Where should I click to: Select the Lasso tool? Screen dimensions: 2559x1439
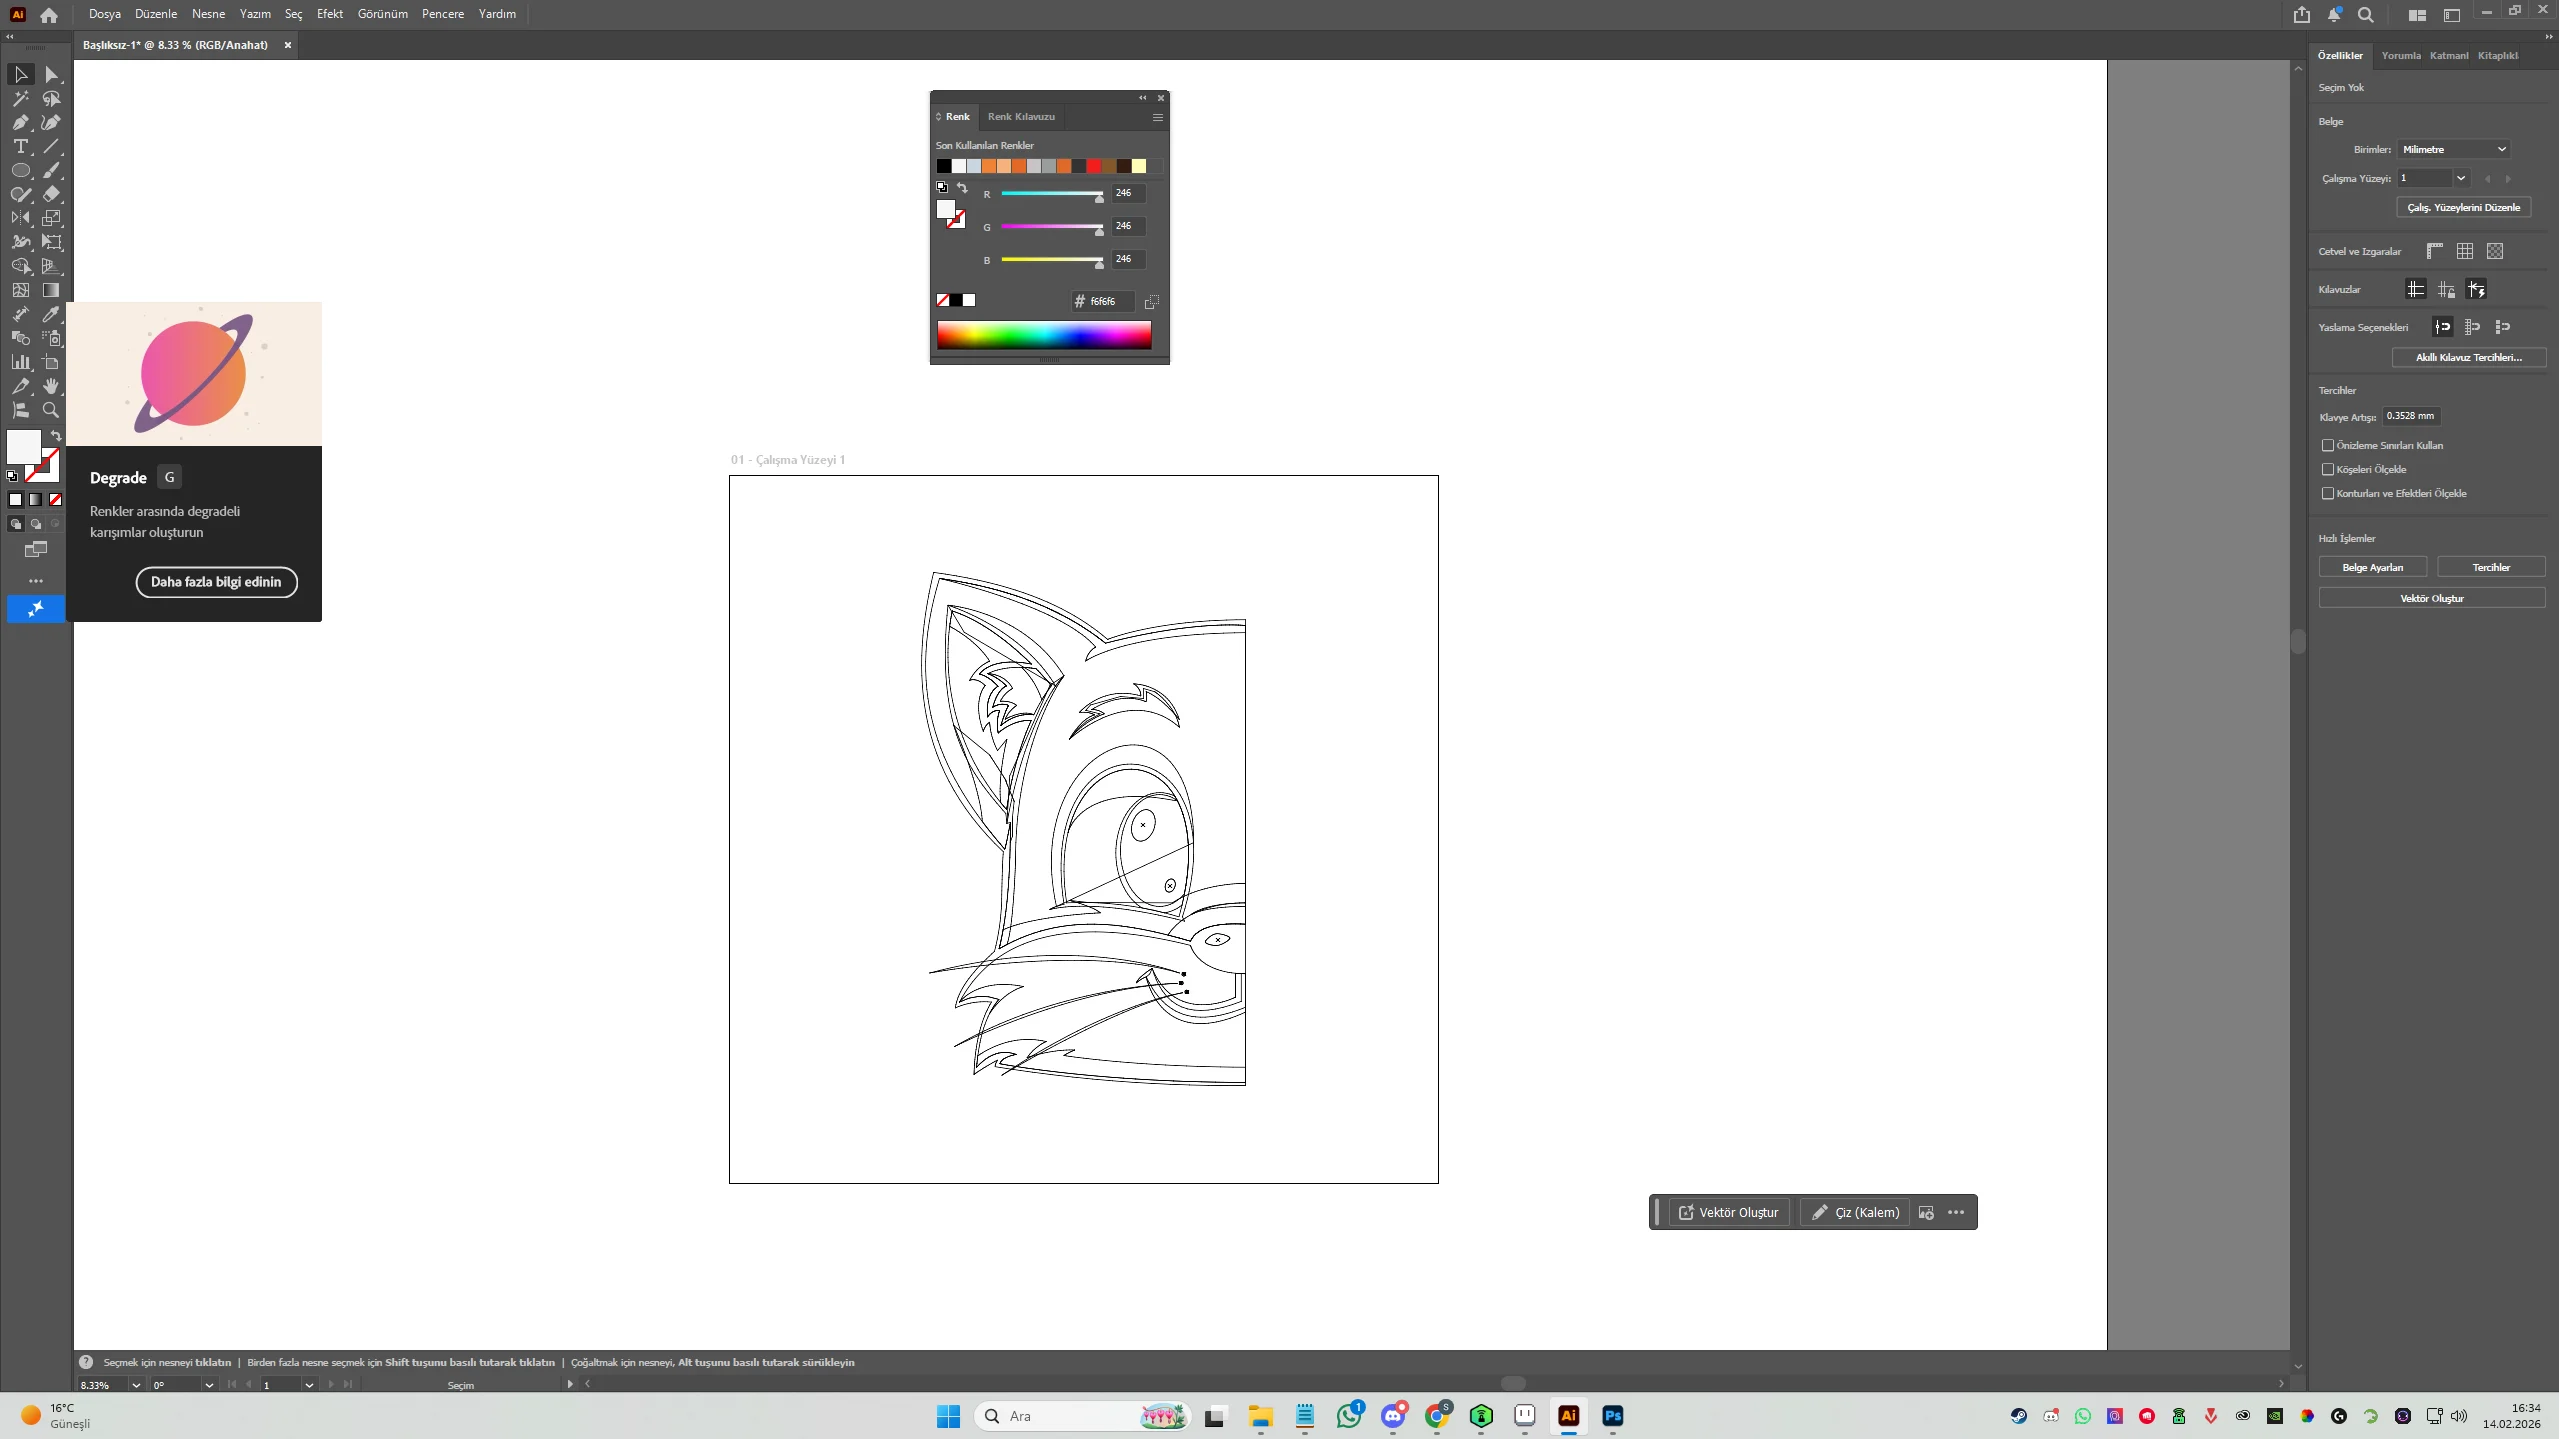click(51, 99)
